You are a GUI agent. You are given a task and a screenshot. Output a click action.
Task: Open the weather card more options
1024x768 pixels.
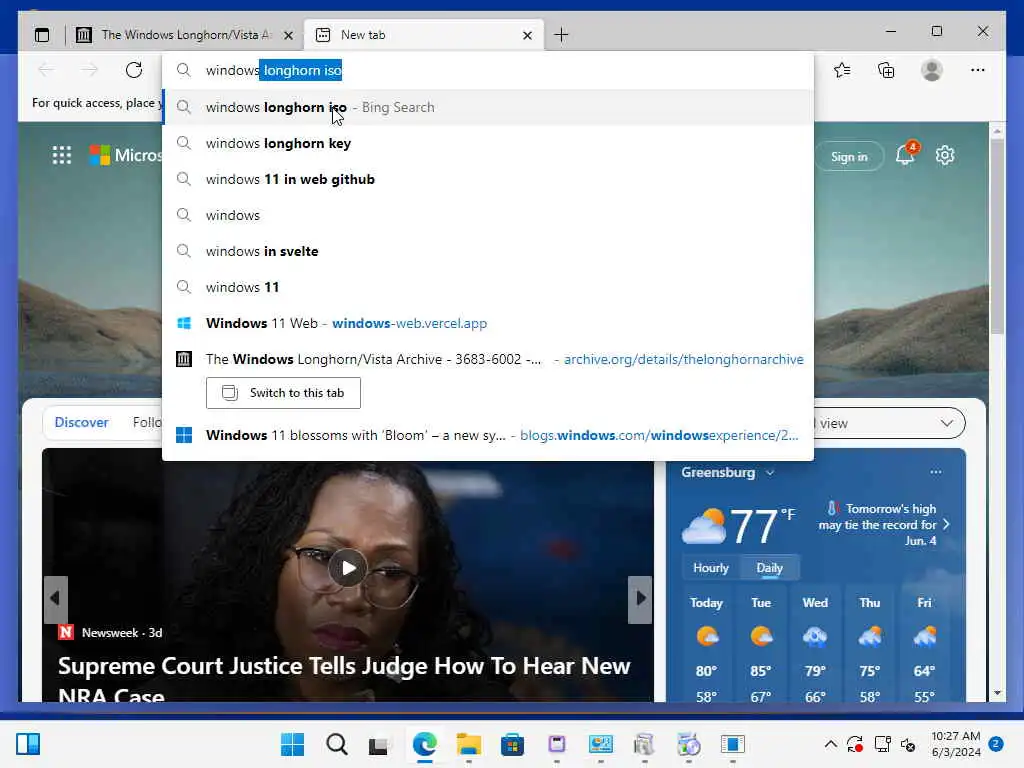point(936,472)
